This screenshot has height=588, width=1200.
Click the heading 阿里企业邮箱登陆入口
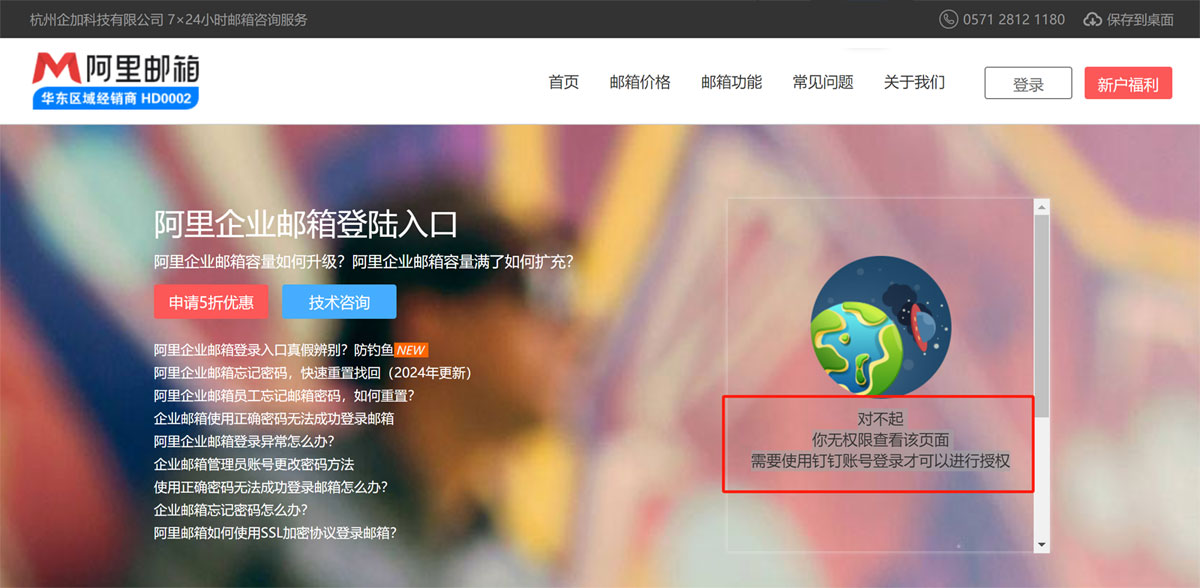(x=305, y=224)
